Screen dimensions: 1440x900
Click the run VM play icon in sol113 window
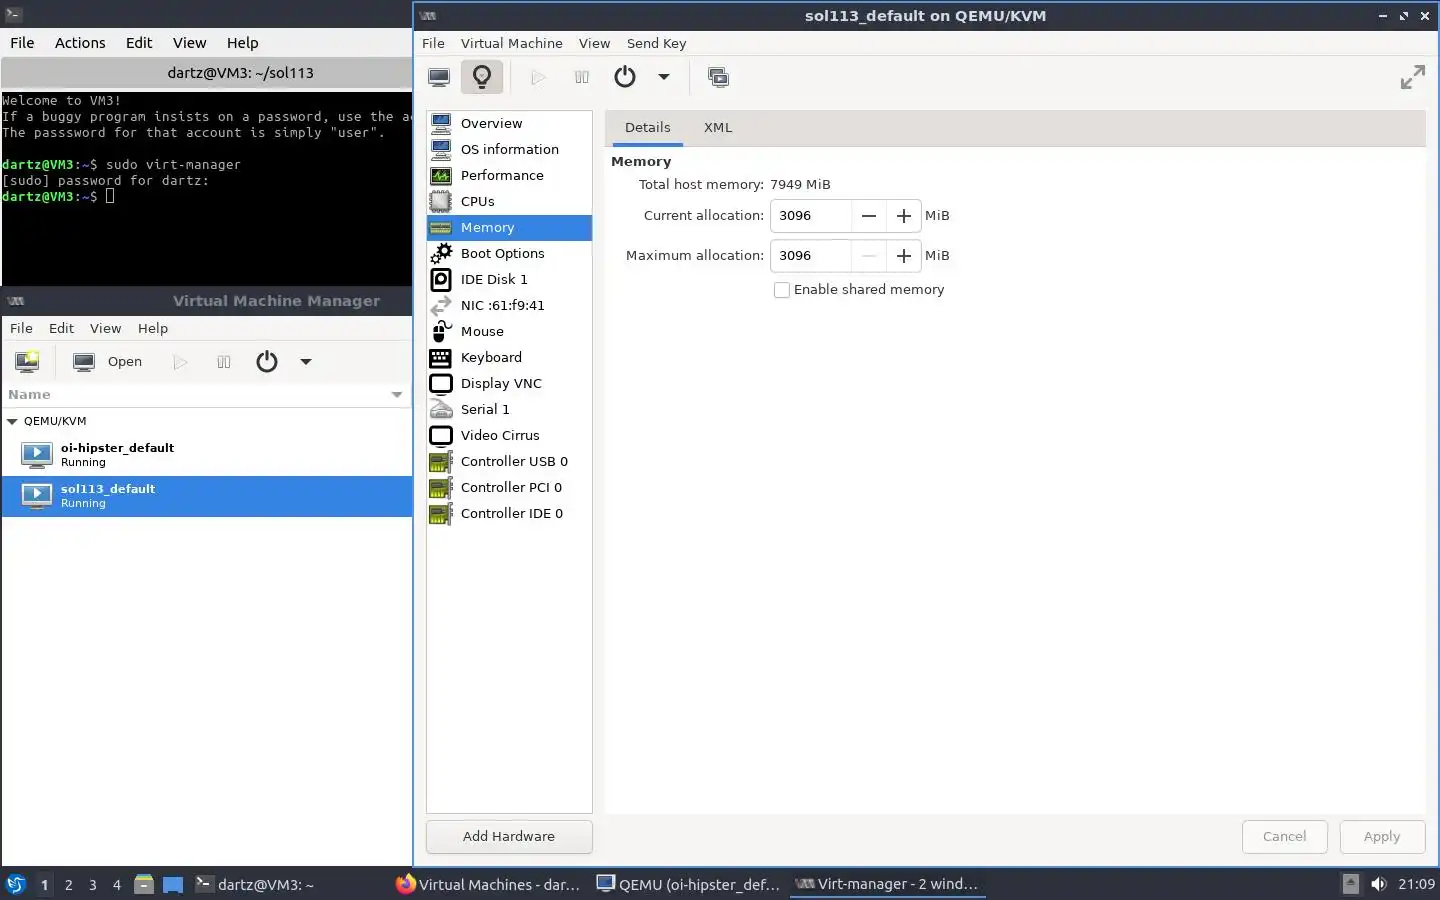click(538, 77)
